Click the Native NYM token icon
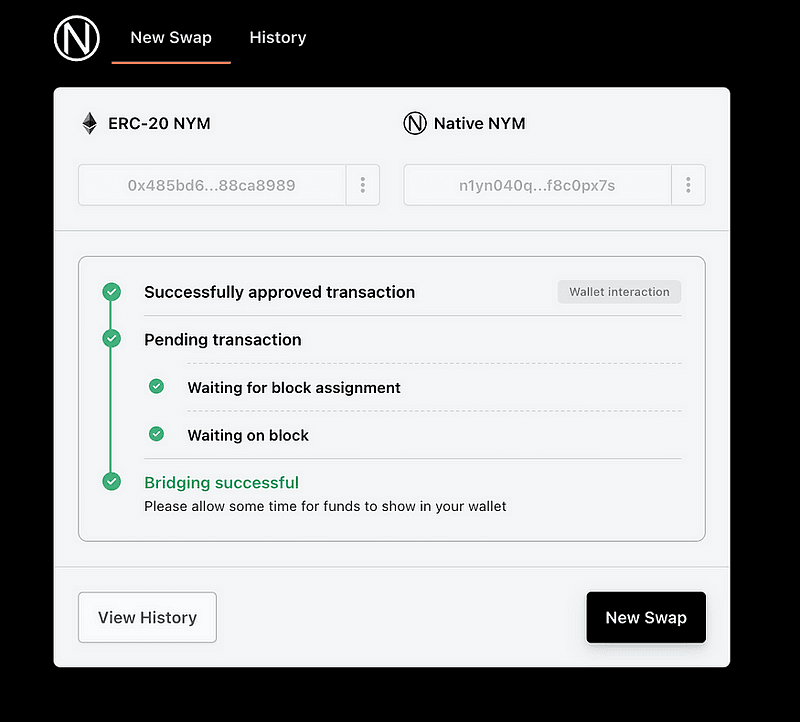800x722 pixels. coord(415,124)
